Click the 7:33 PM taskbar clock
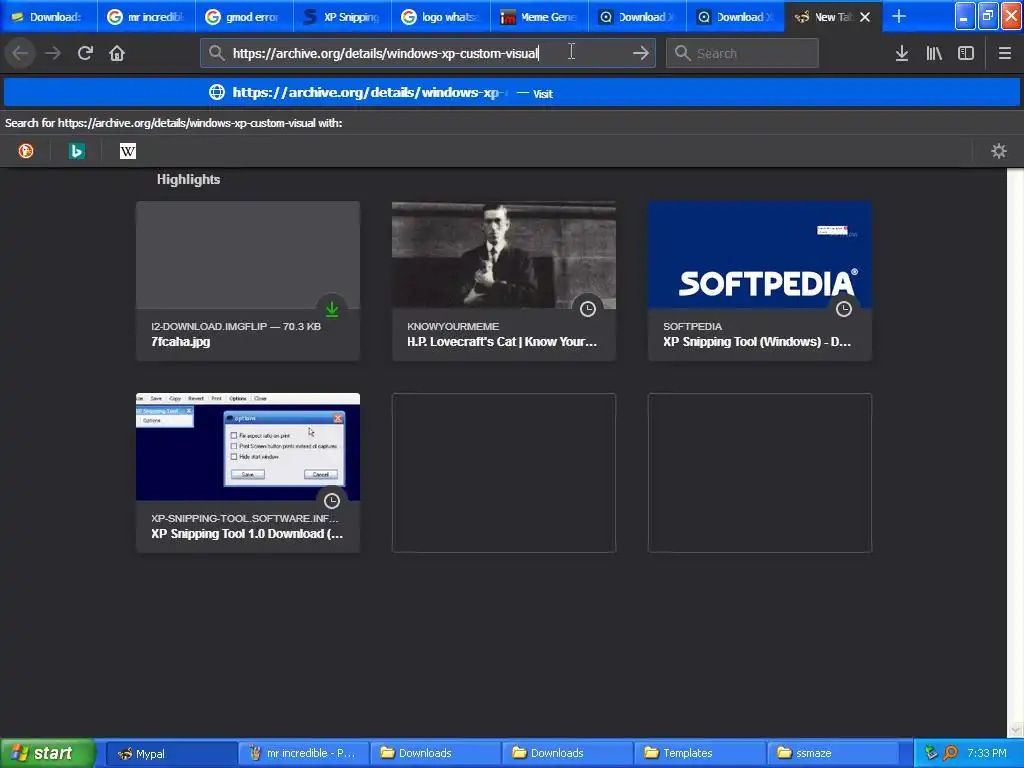 (x=986, y=753)
